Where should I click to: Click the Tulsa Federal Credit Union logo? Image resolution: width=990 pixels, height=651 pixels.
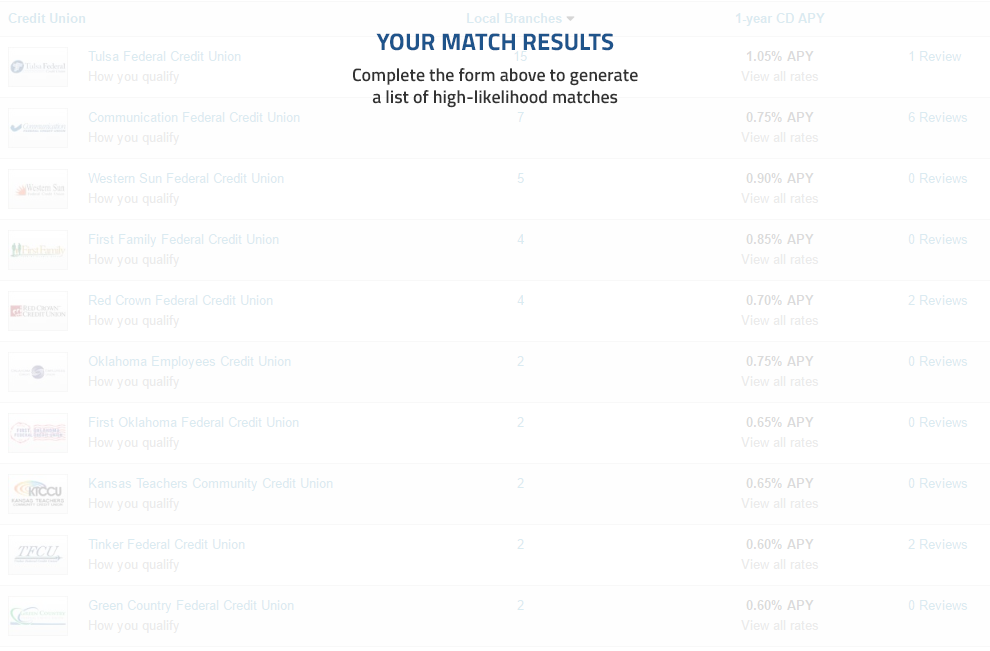point(38,67)
